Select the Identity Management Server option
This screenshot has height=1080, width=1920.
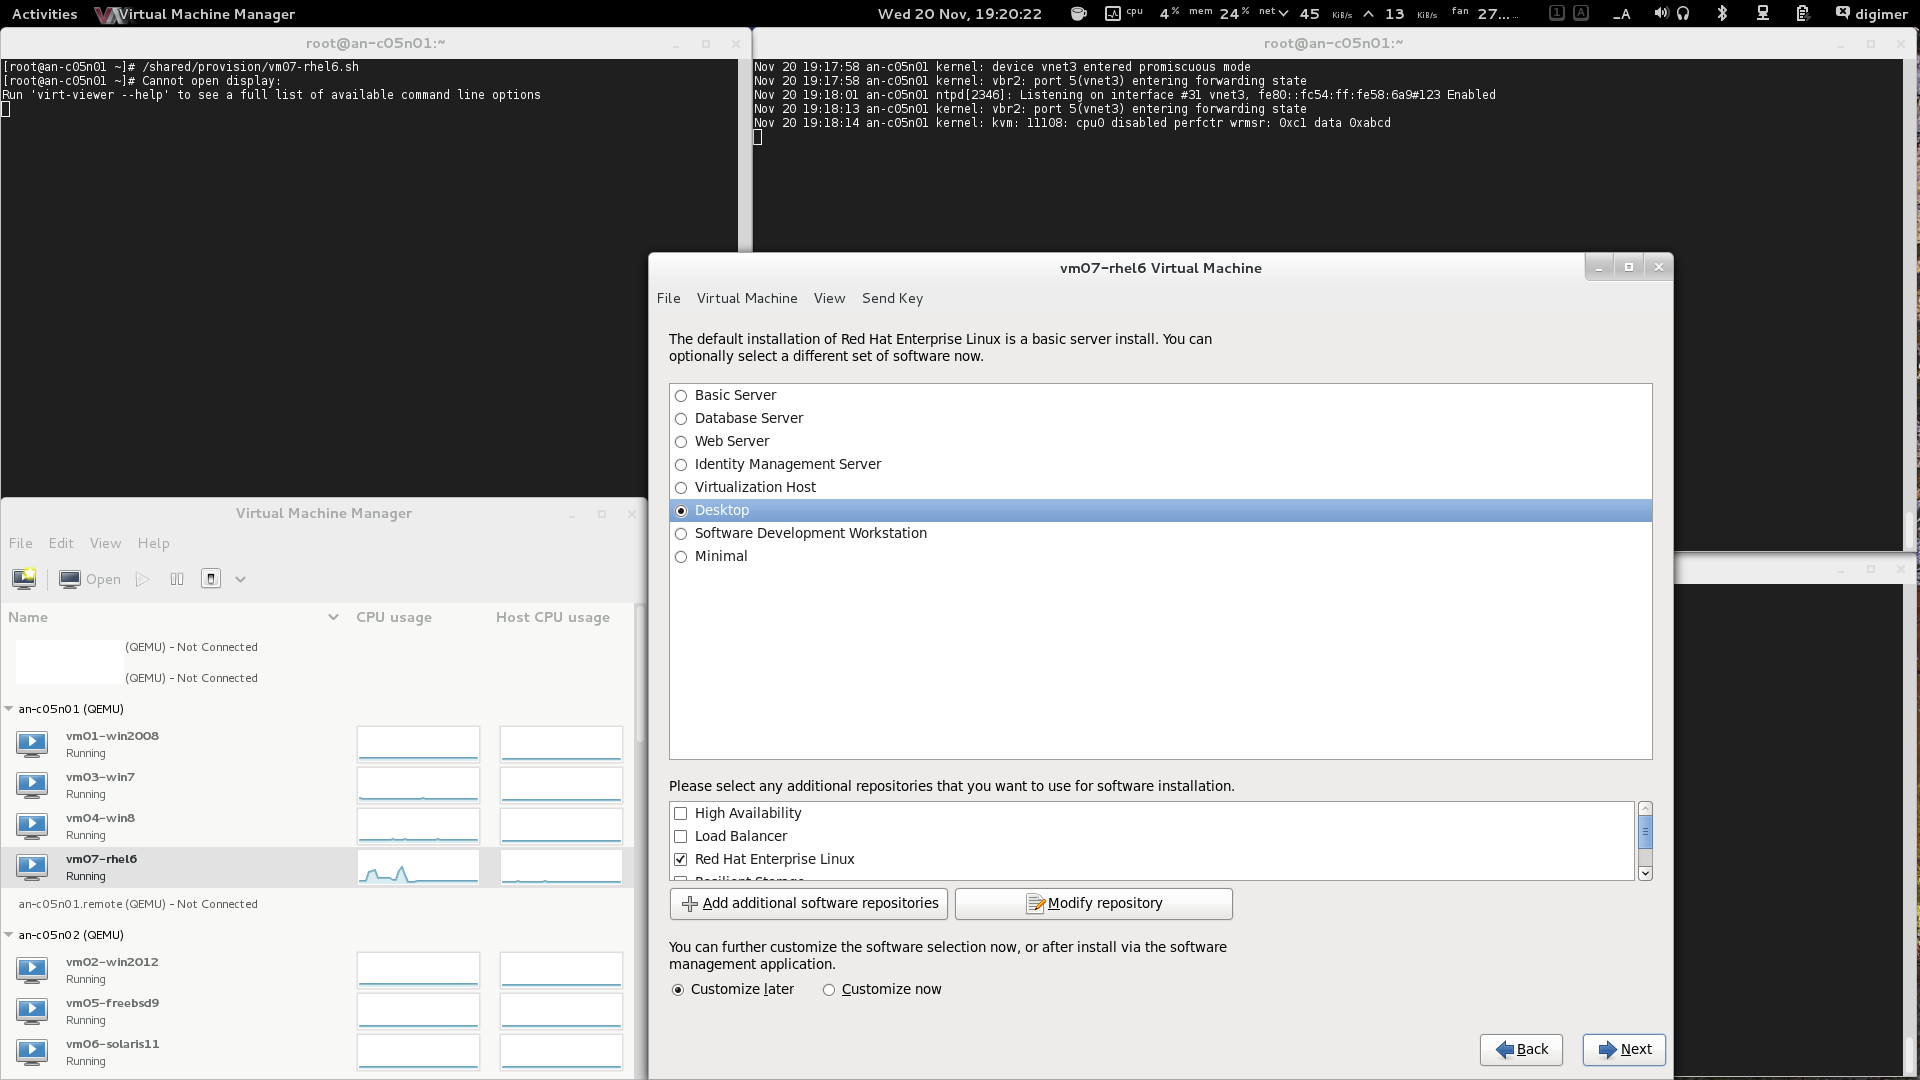[681, 465]
